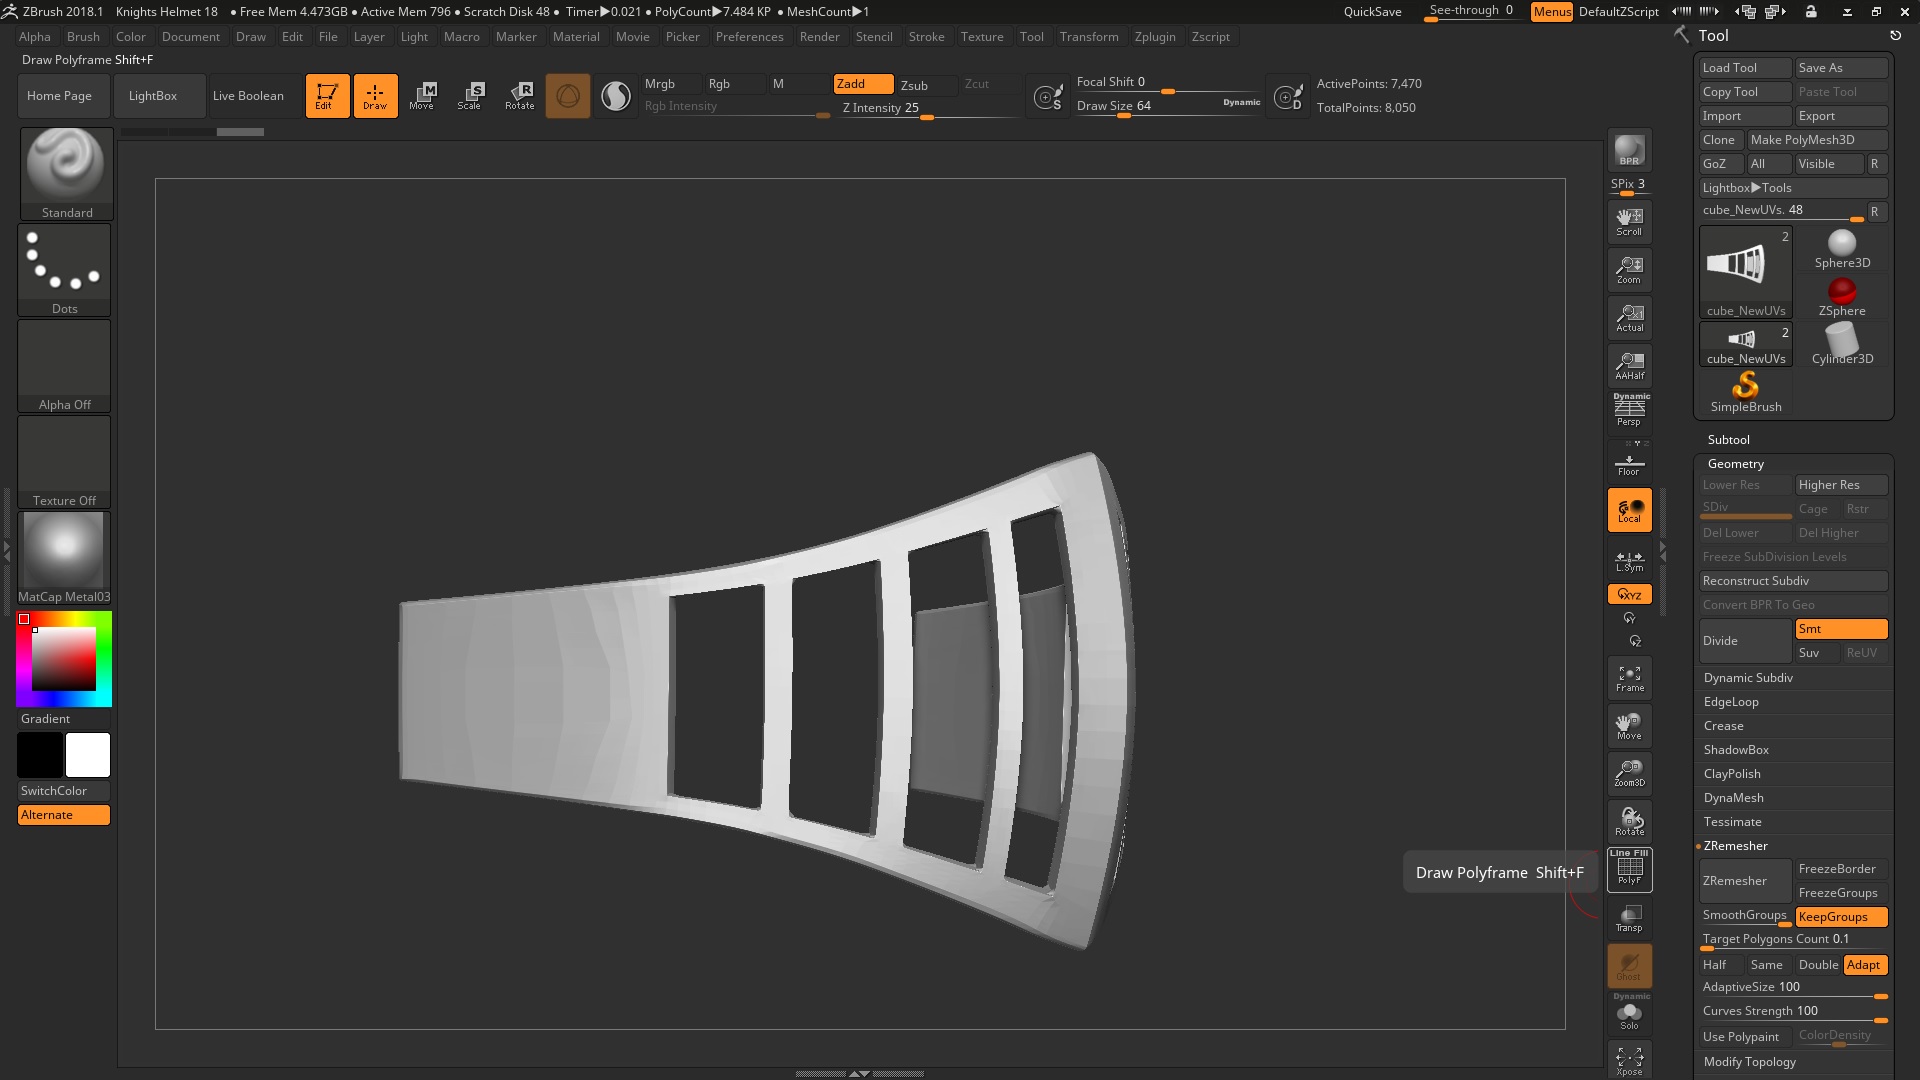Adjust the Draw Size slider
The height and width of the screenshot is (1080, 1920).
(1168, 106)
